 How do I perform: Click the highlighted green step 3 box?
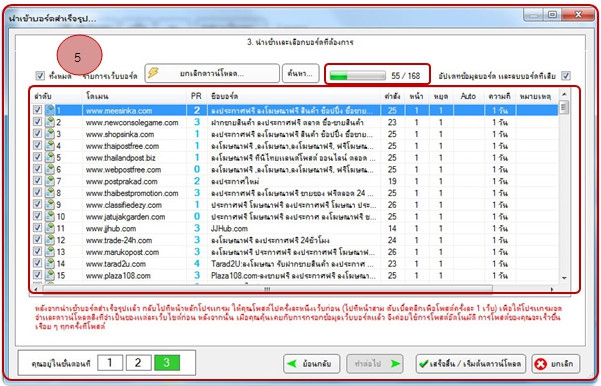pos(167,363)
